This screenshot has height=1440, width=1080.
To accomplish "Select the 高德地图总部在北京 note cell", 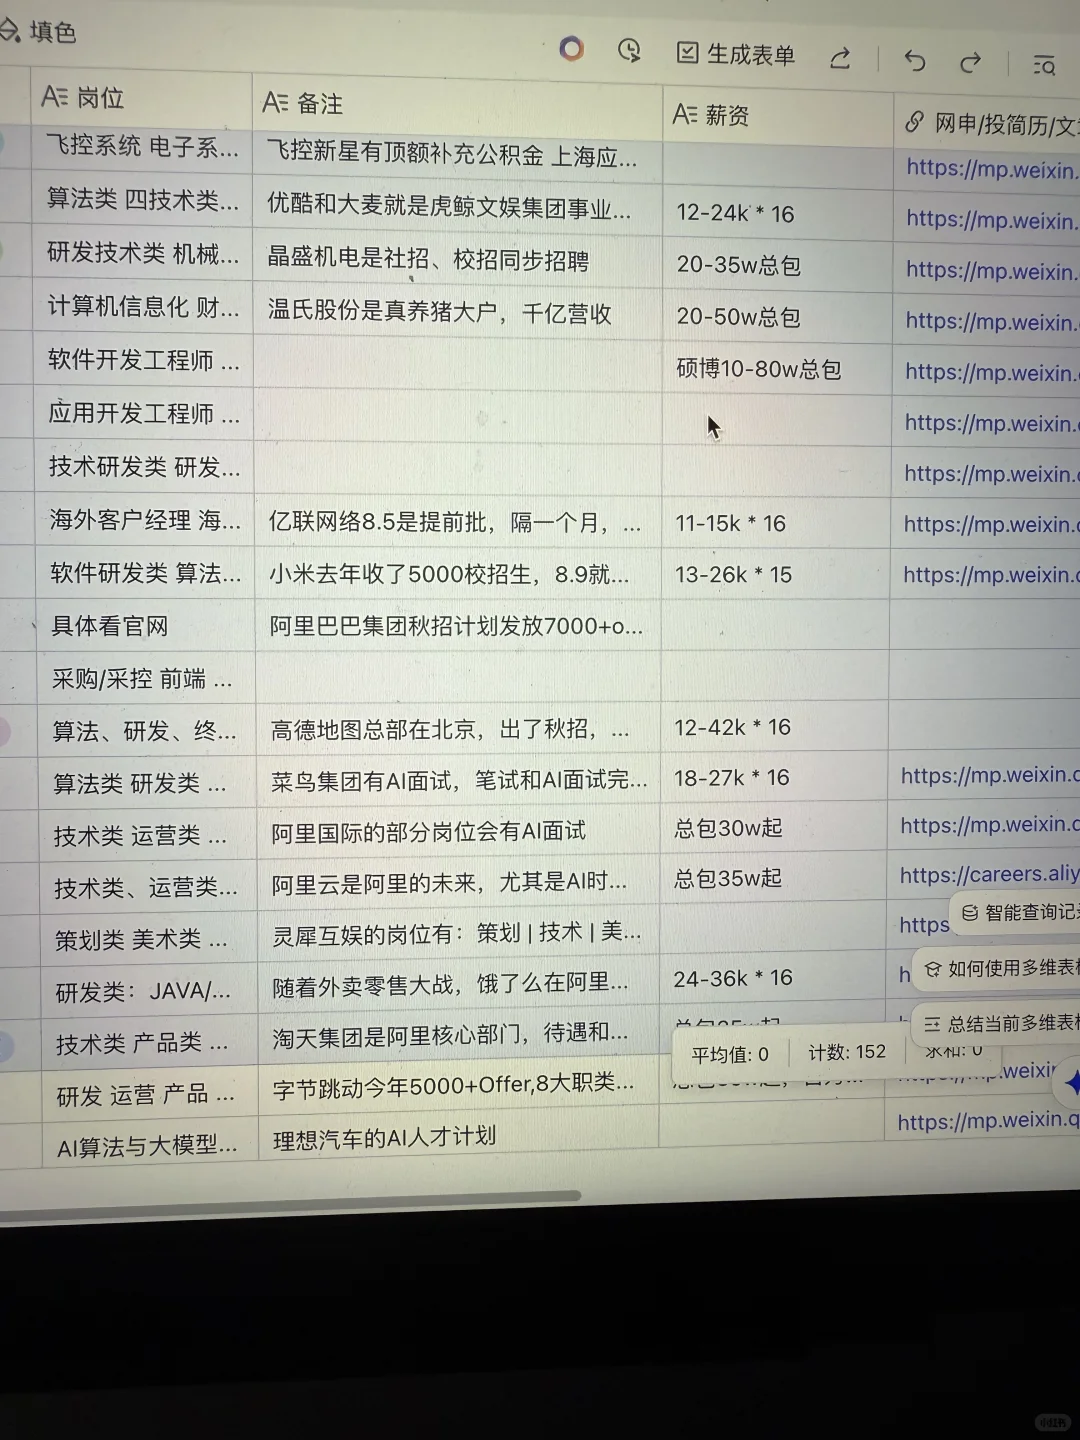I will click(x=458, y=729).
